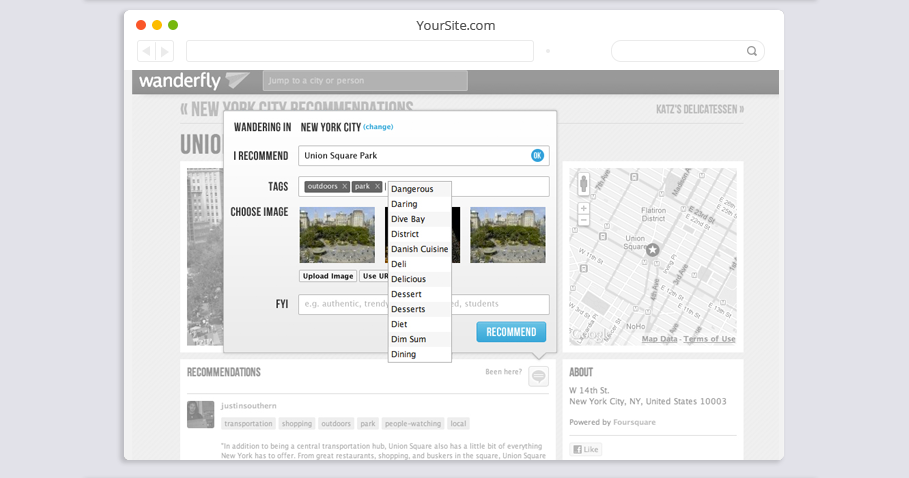The image size is (909, 478).
Task: Choose Danish Cuisine from suggestion menu
Action: 419,249
